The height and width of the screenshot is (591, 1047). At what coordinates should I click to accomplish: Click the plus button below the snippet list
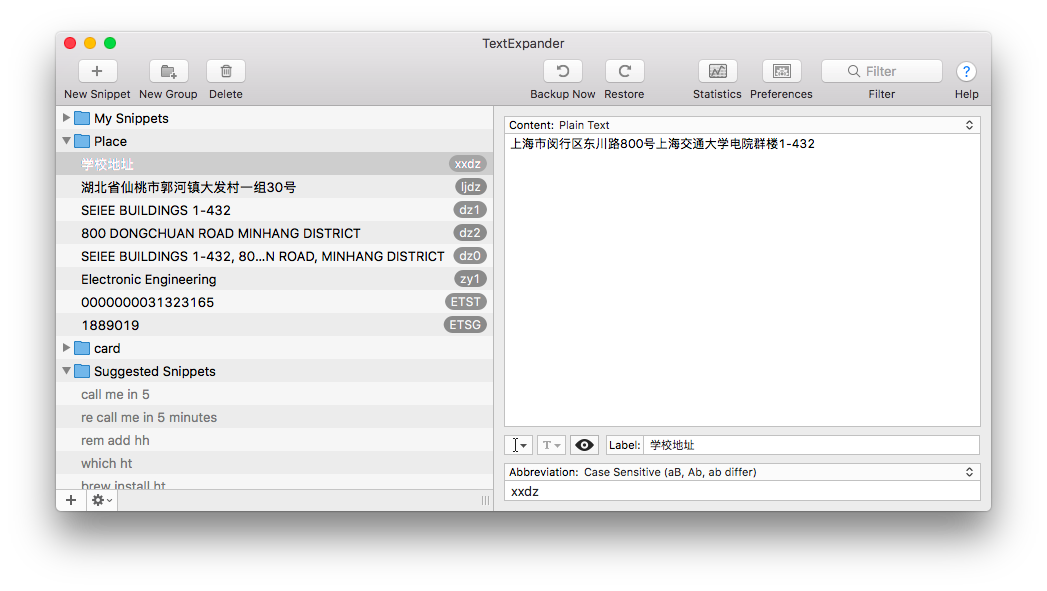(71, 500)
